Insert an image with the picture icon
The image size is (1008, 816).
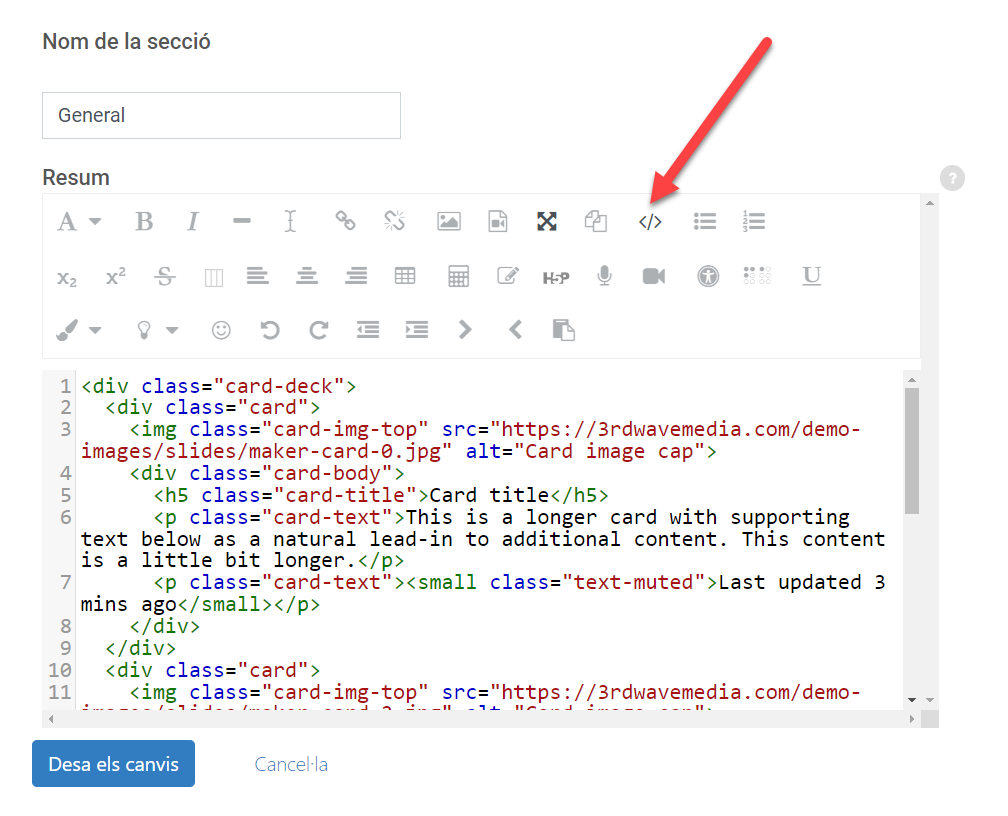[449, 222]
